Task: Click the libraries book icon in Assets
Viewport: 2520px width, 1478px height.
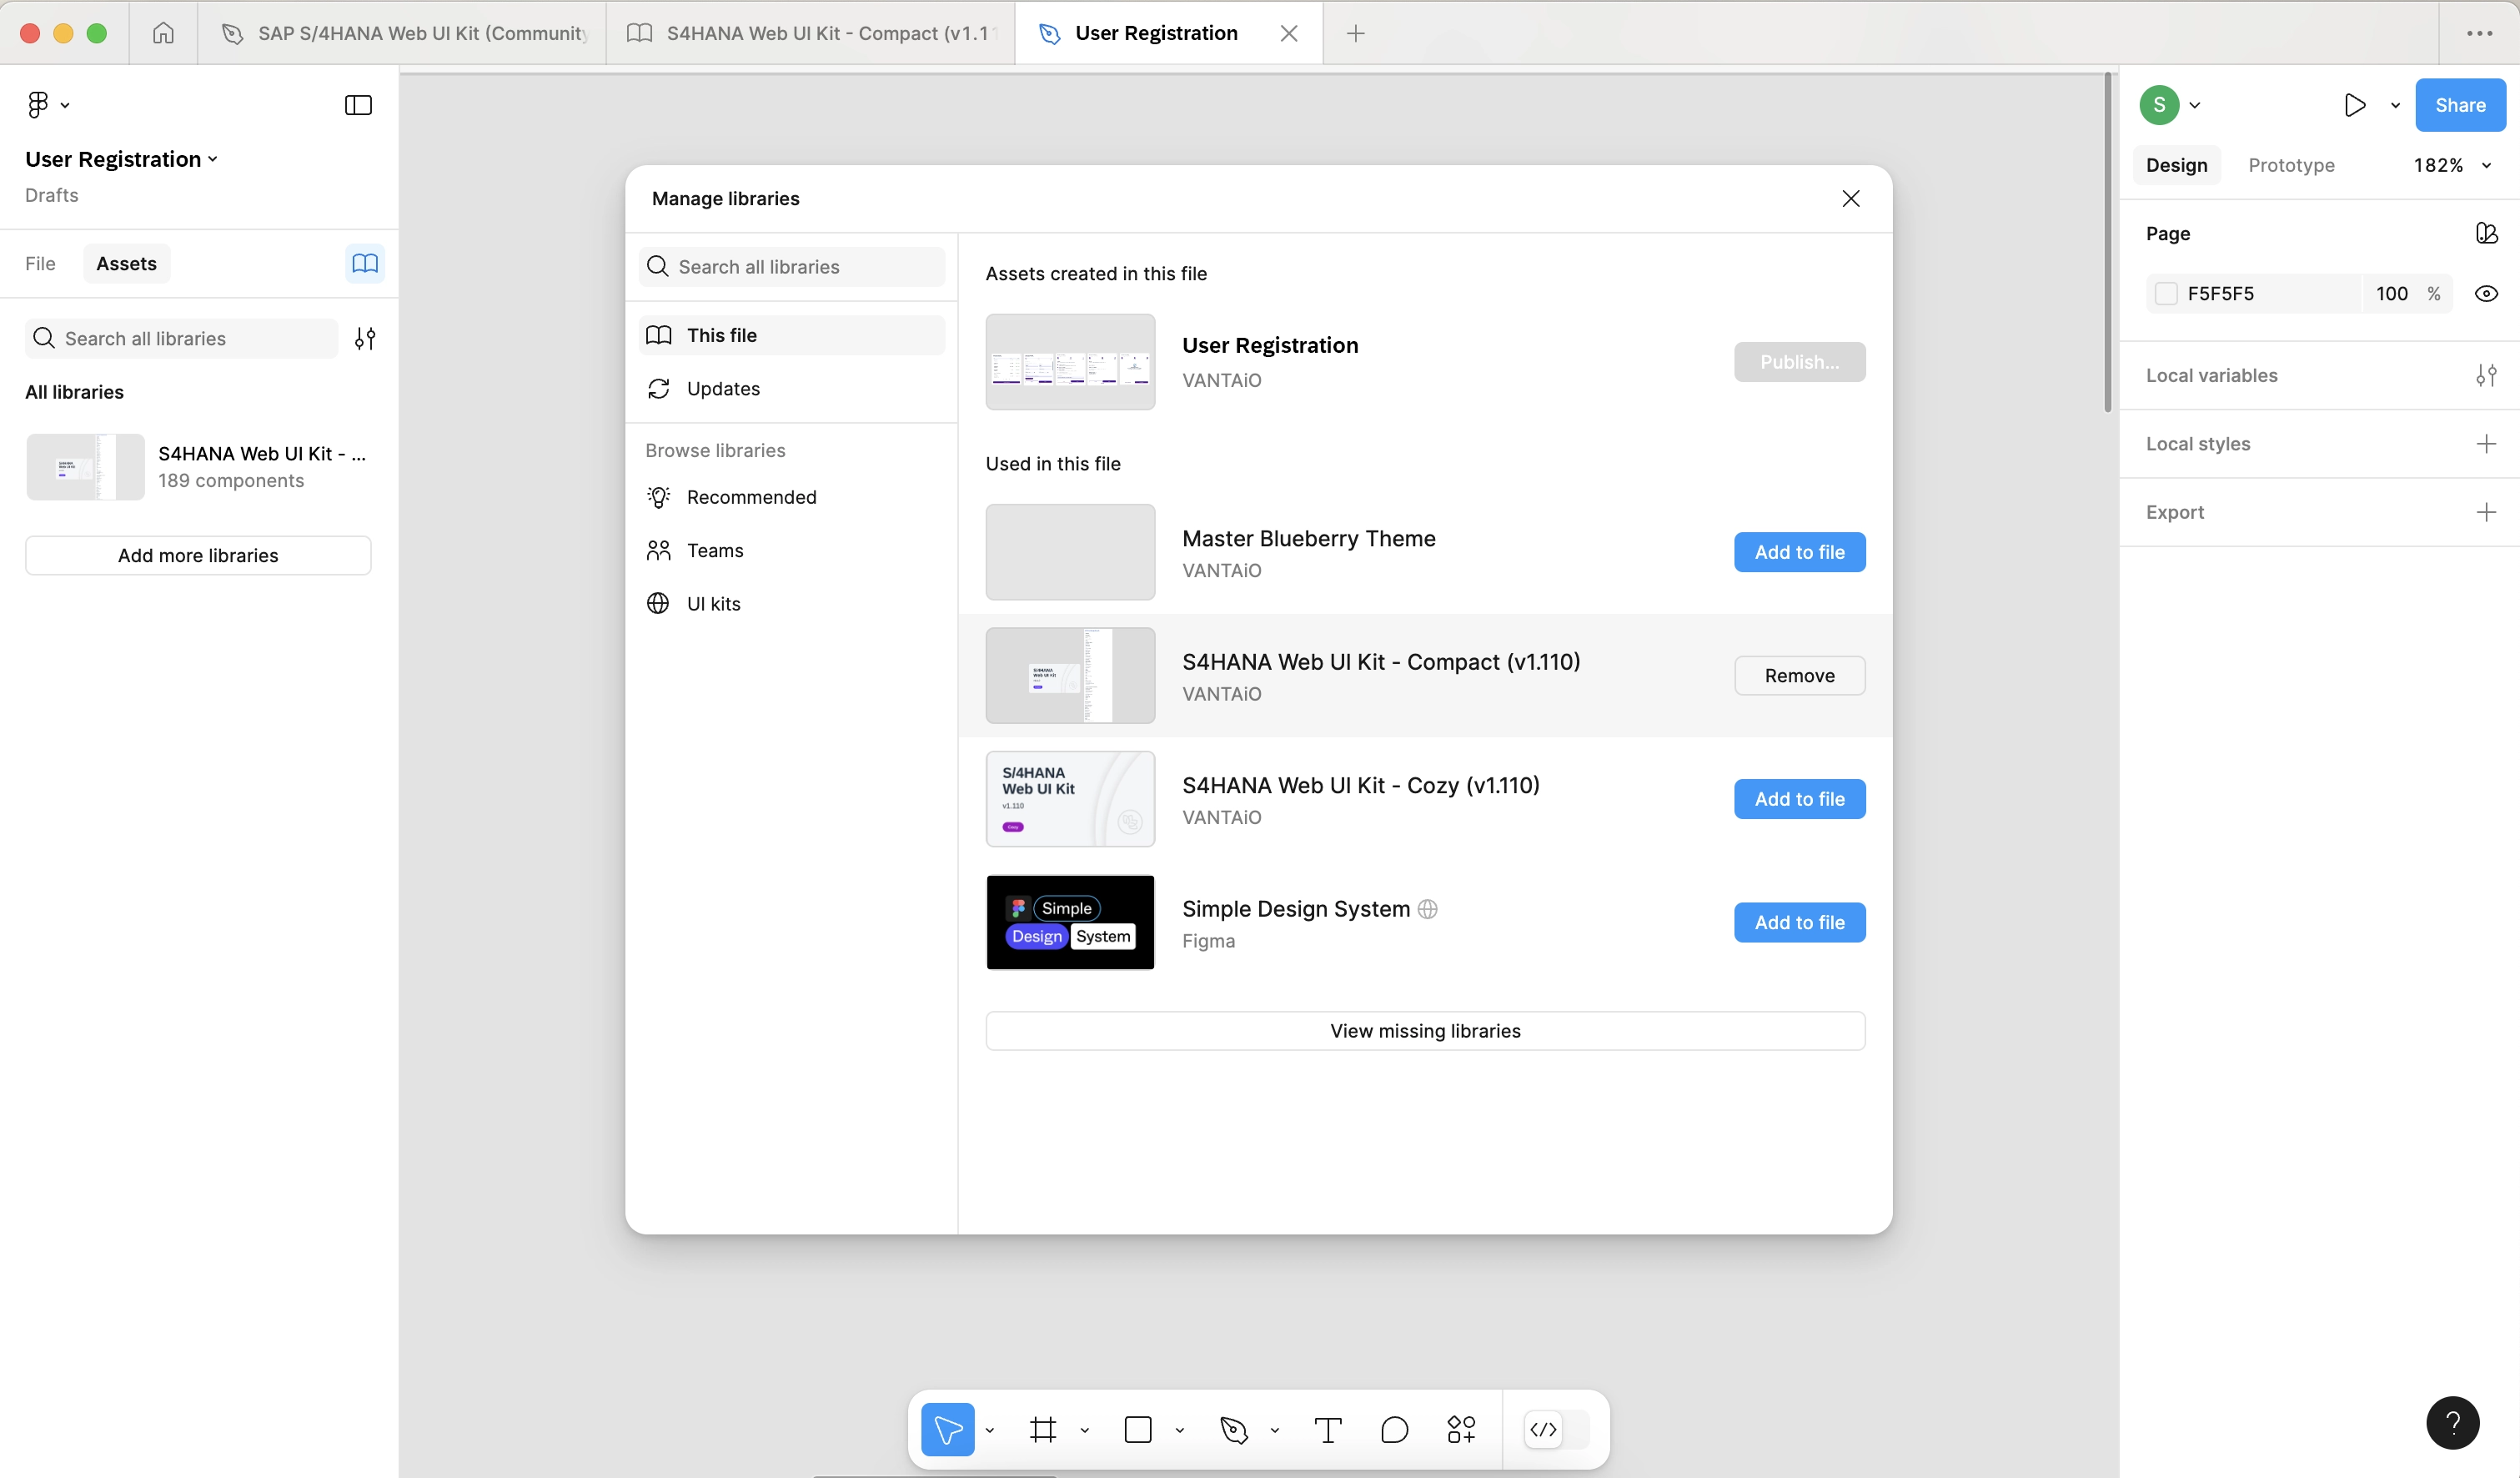Action: (x=365, y=263)
